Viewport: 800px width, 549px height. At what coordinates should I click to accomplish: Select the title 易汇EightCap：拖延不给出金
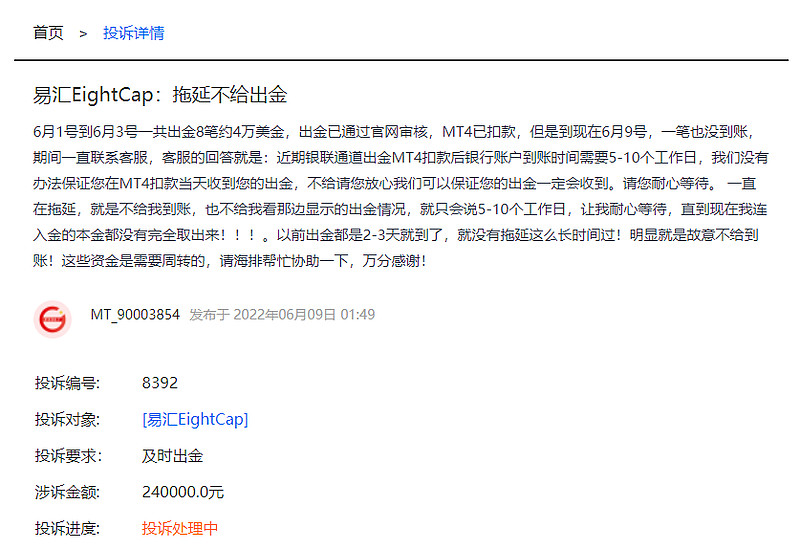pyautogui.click(x=160, y=96)
